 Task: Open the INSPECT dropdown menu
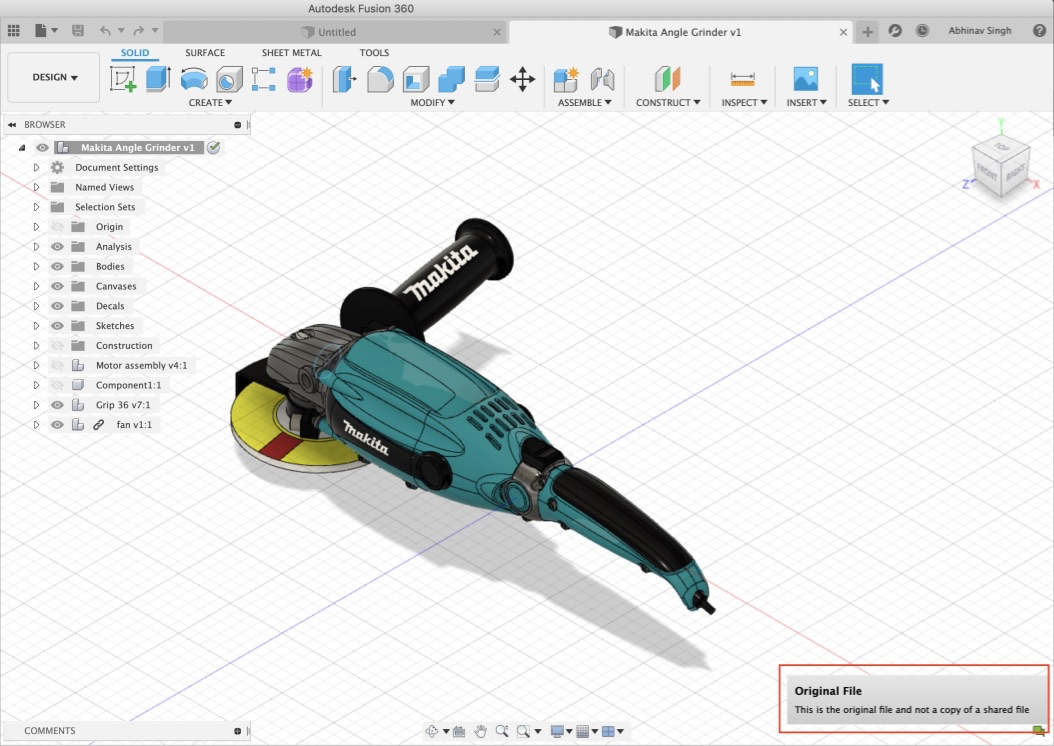click(x=743, y=102)
